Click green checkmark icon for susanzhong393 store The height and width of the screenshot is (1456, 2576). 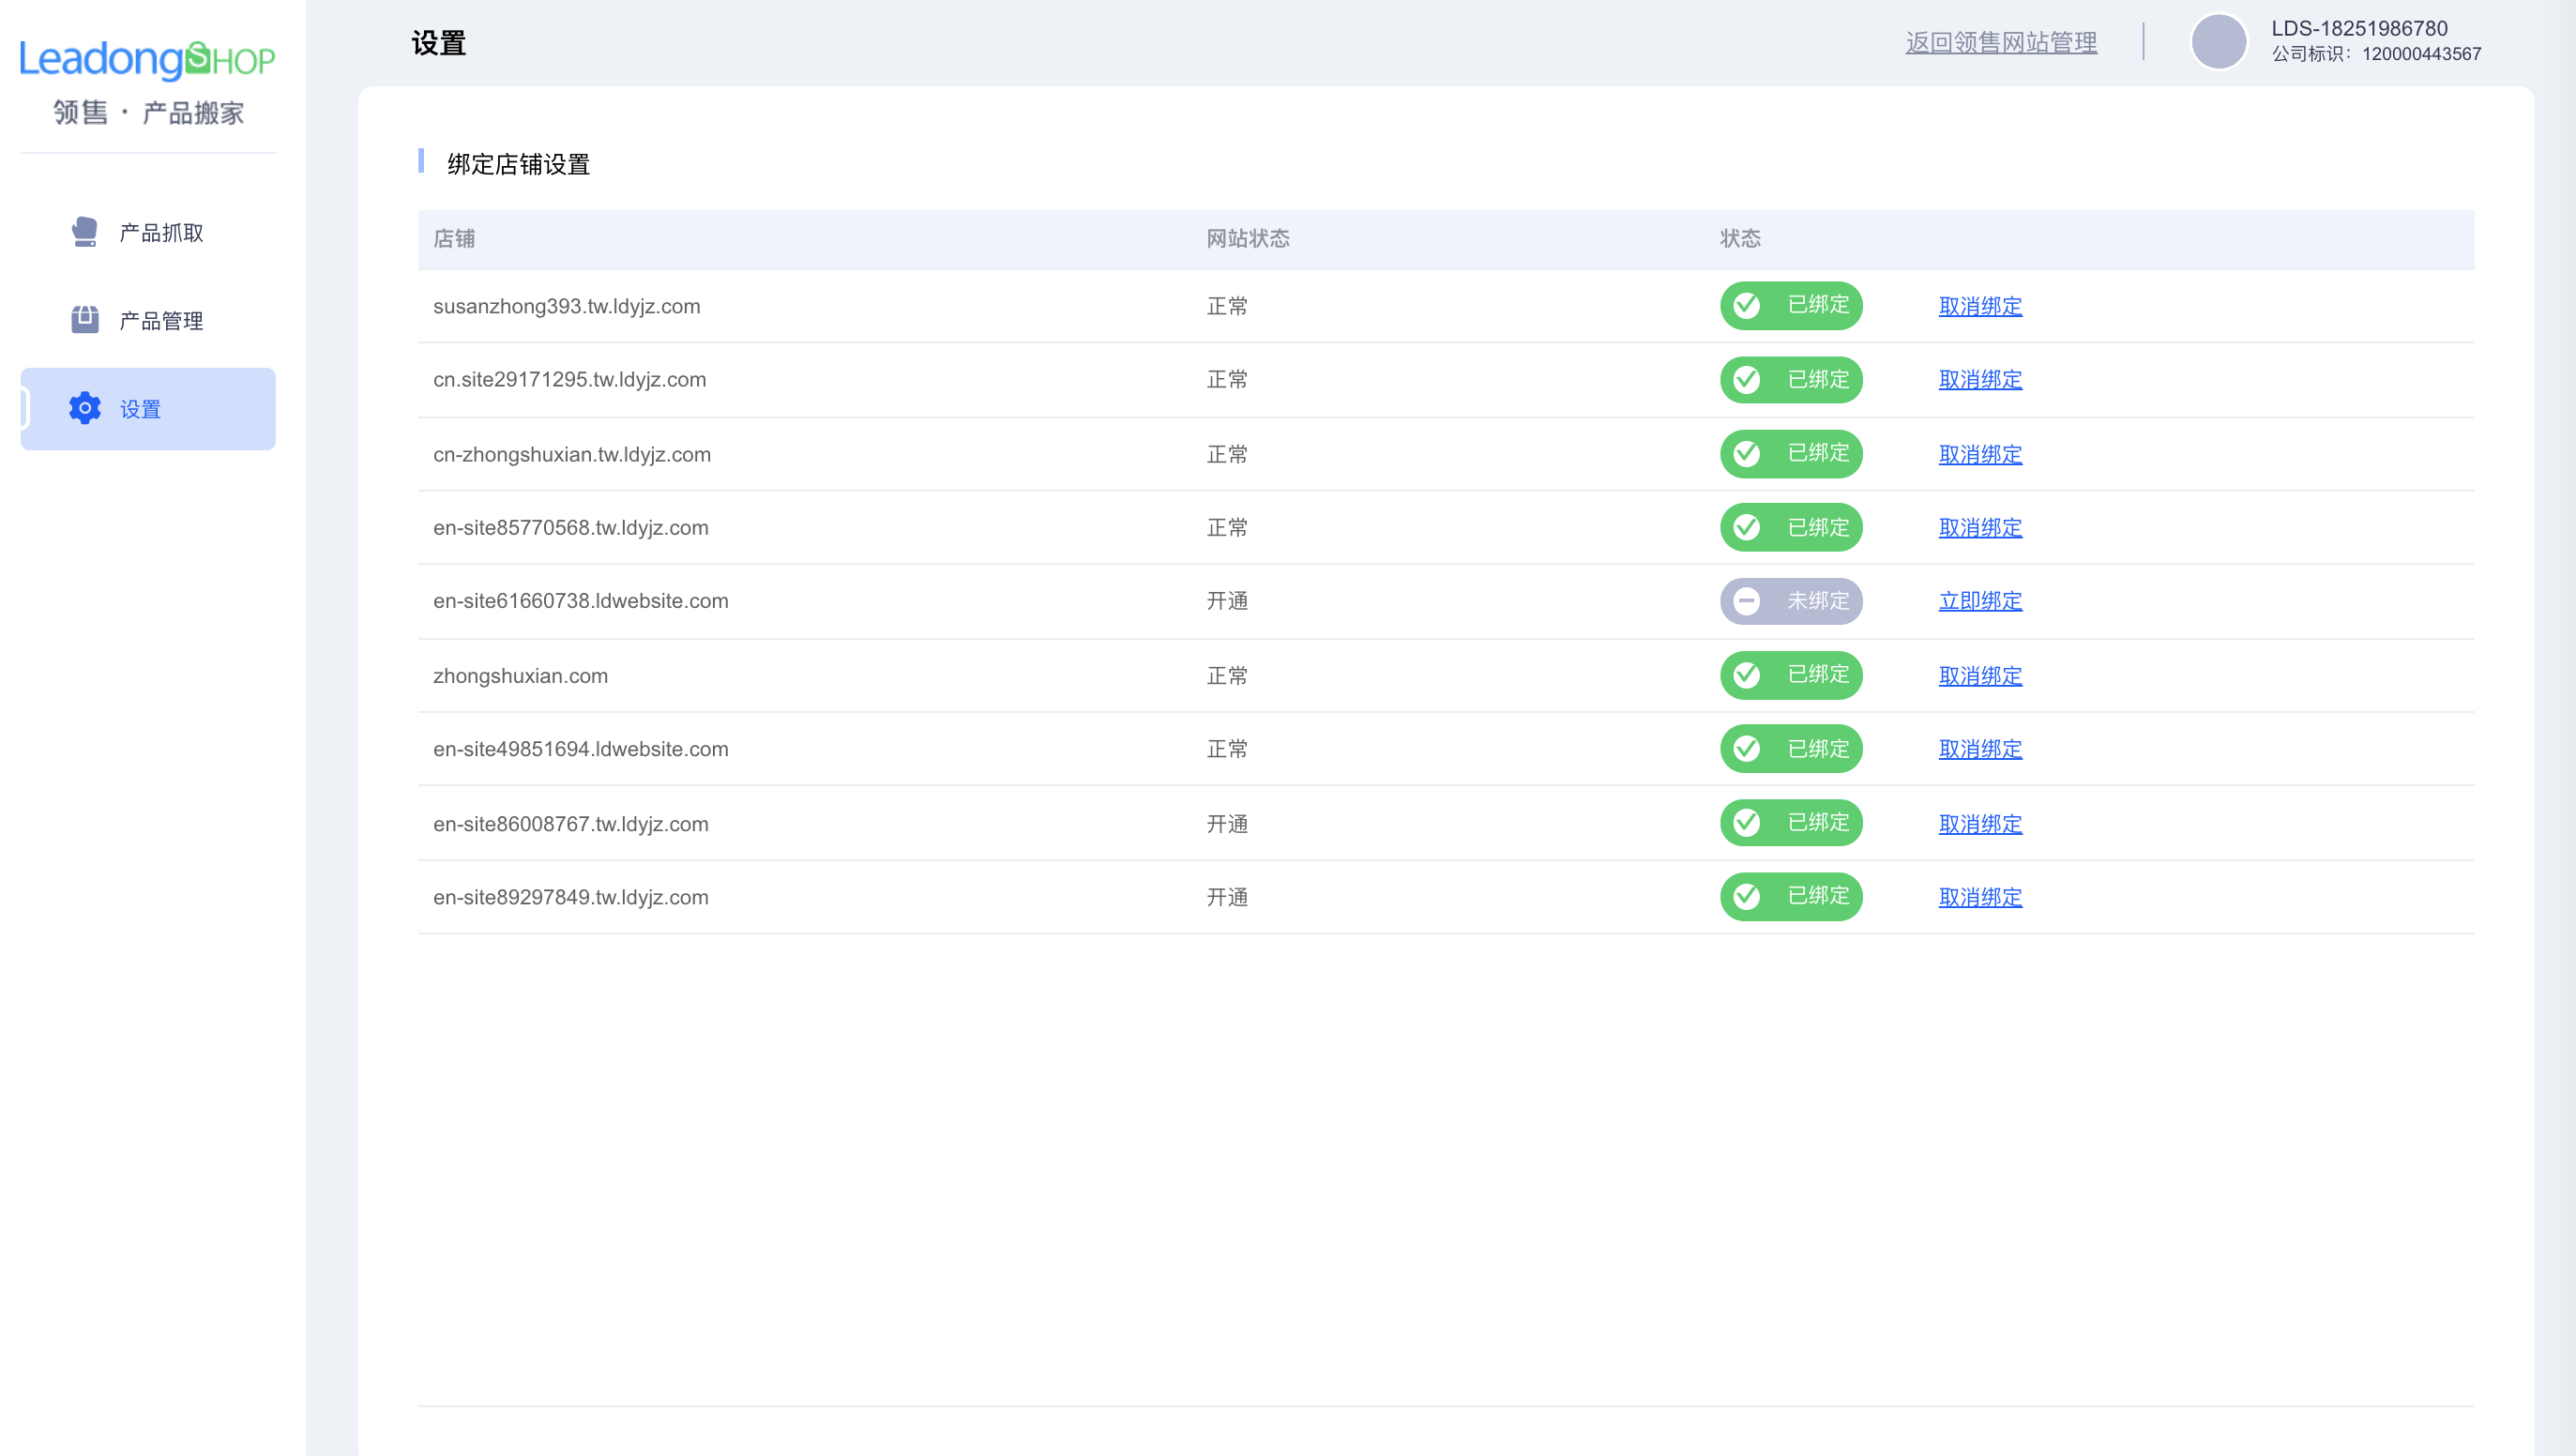click(1747, 305)
